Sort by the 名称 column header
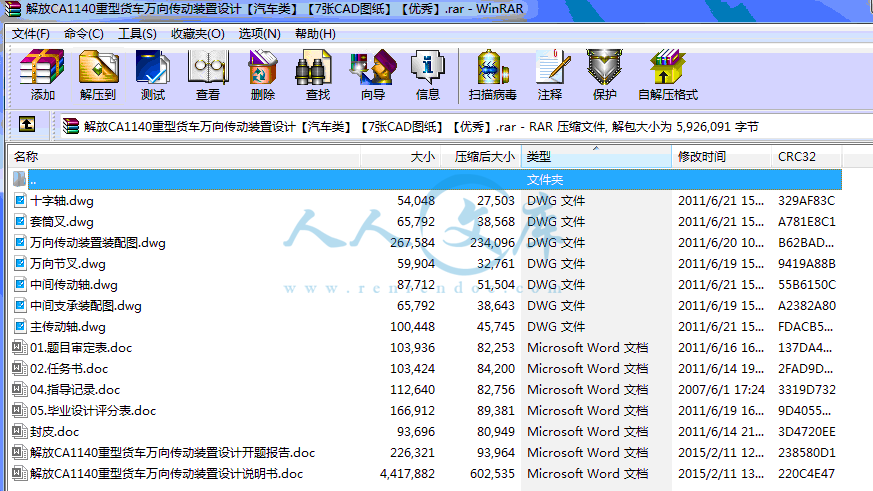873x491 pixels. pyautogui.click(x=184, y=157)
